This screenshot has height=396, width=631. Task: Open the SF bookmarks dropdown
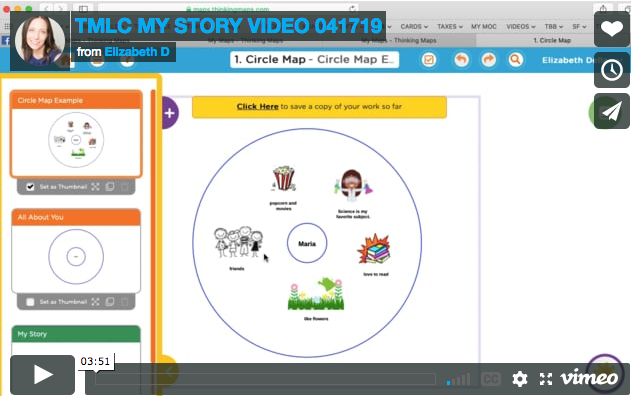tap(579, 27)
